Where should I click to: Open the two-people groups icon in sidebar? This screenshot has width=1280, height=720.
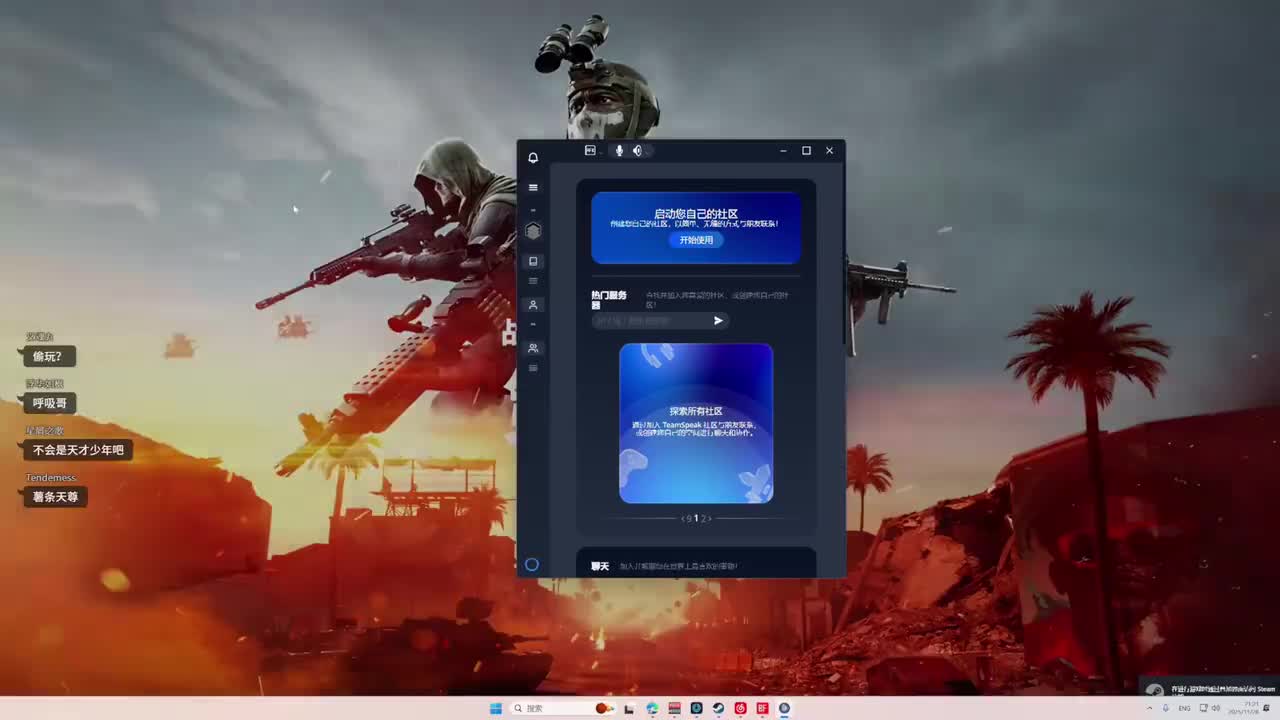click(x=533, y=347)
